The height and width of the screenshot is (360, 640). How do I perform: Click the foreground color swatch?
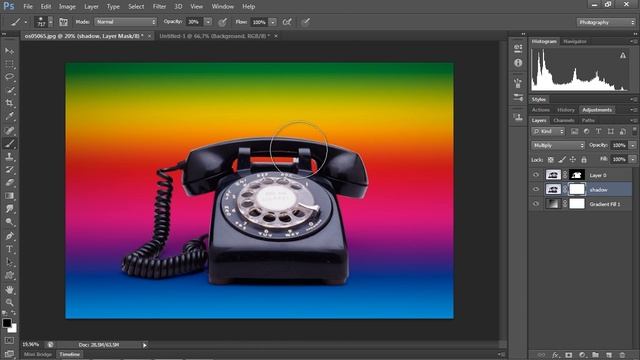[7, 323]
